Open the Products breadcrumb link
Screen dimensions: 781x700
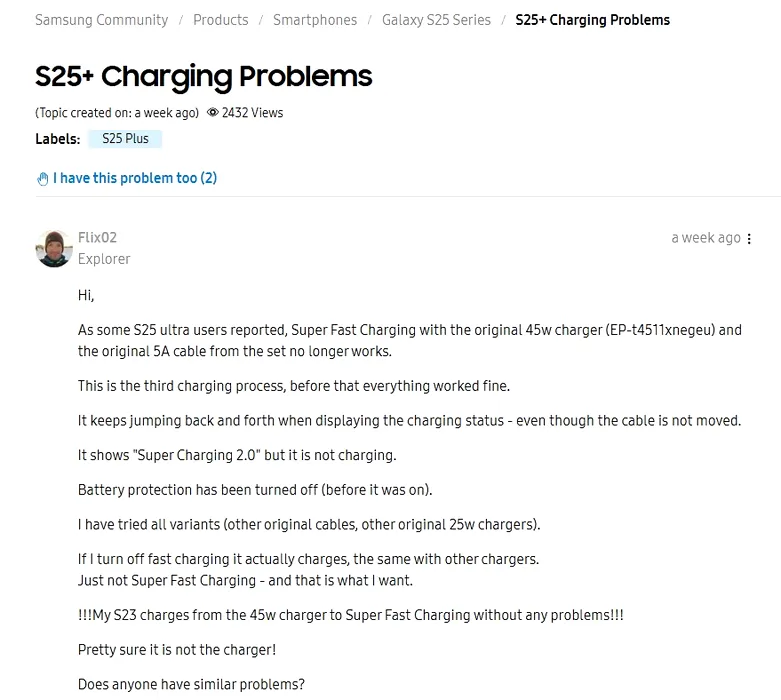[221, 20]
